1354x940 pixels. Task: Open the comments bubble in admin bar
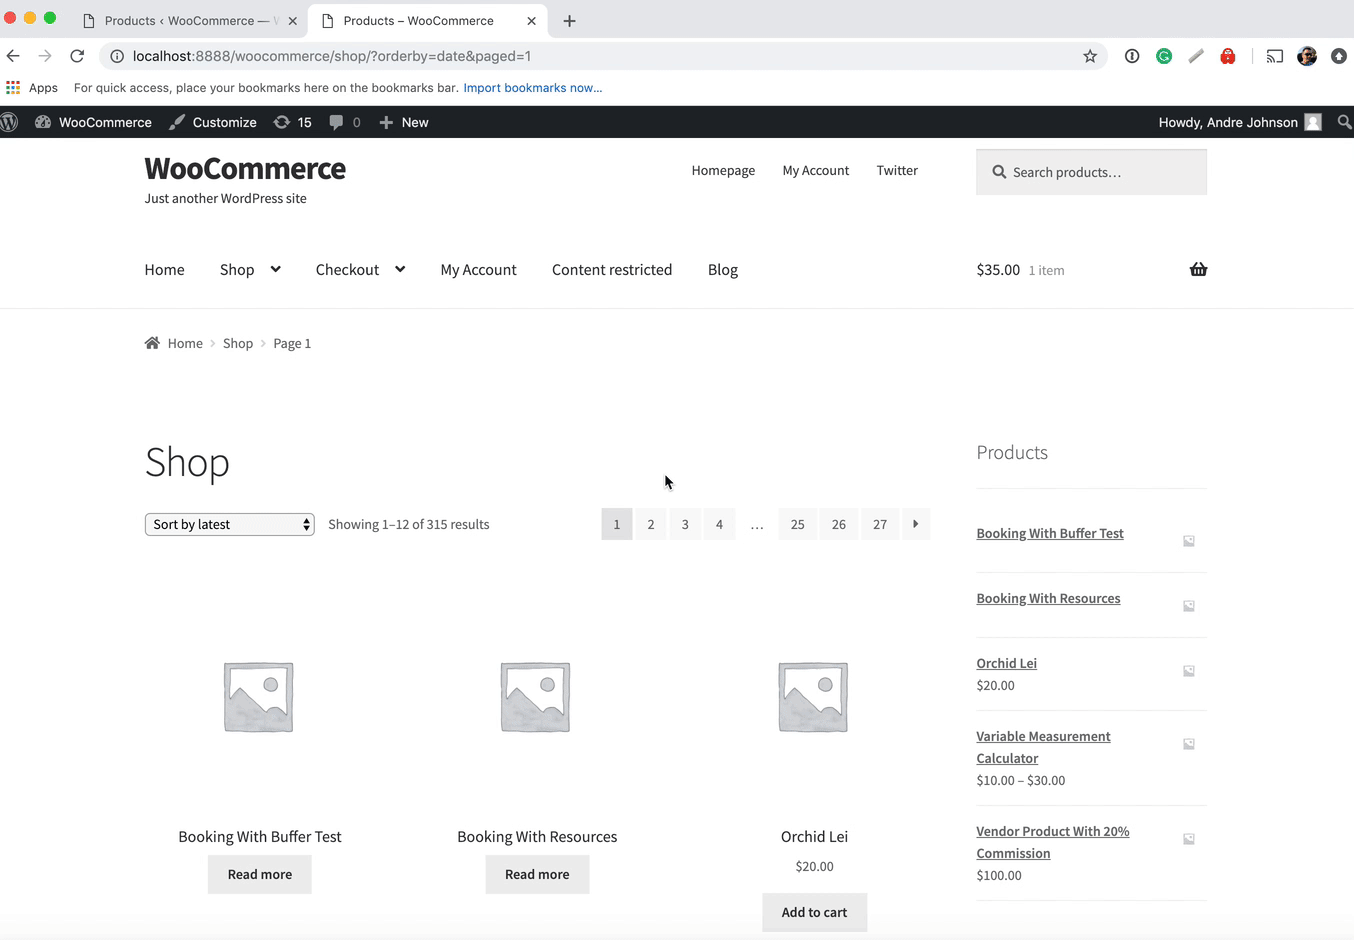coord(345,122)
